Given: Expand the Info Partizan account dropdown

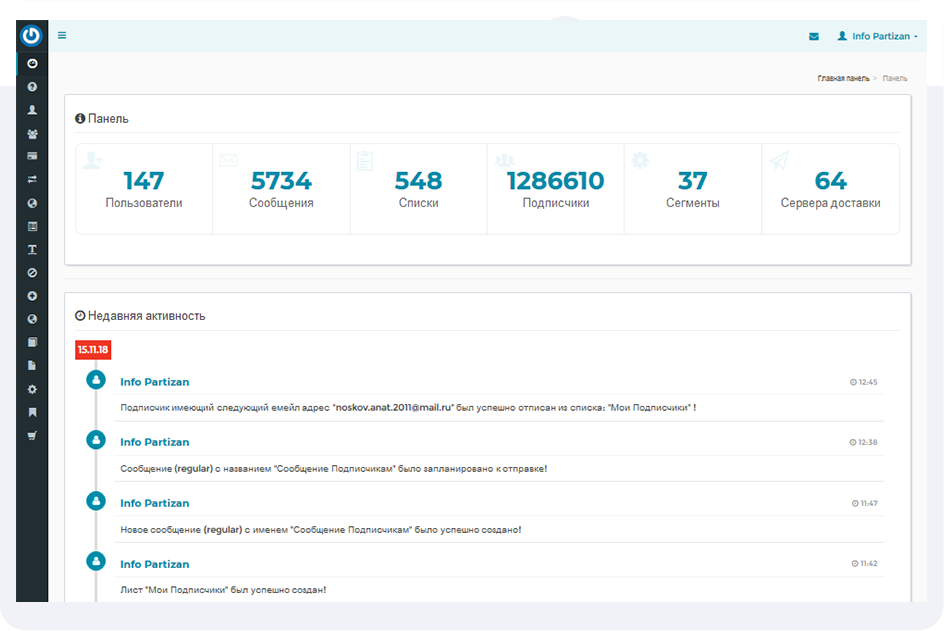Looking at the screenshot, I should coord(878,36).
